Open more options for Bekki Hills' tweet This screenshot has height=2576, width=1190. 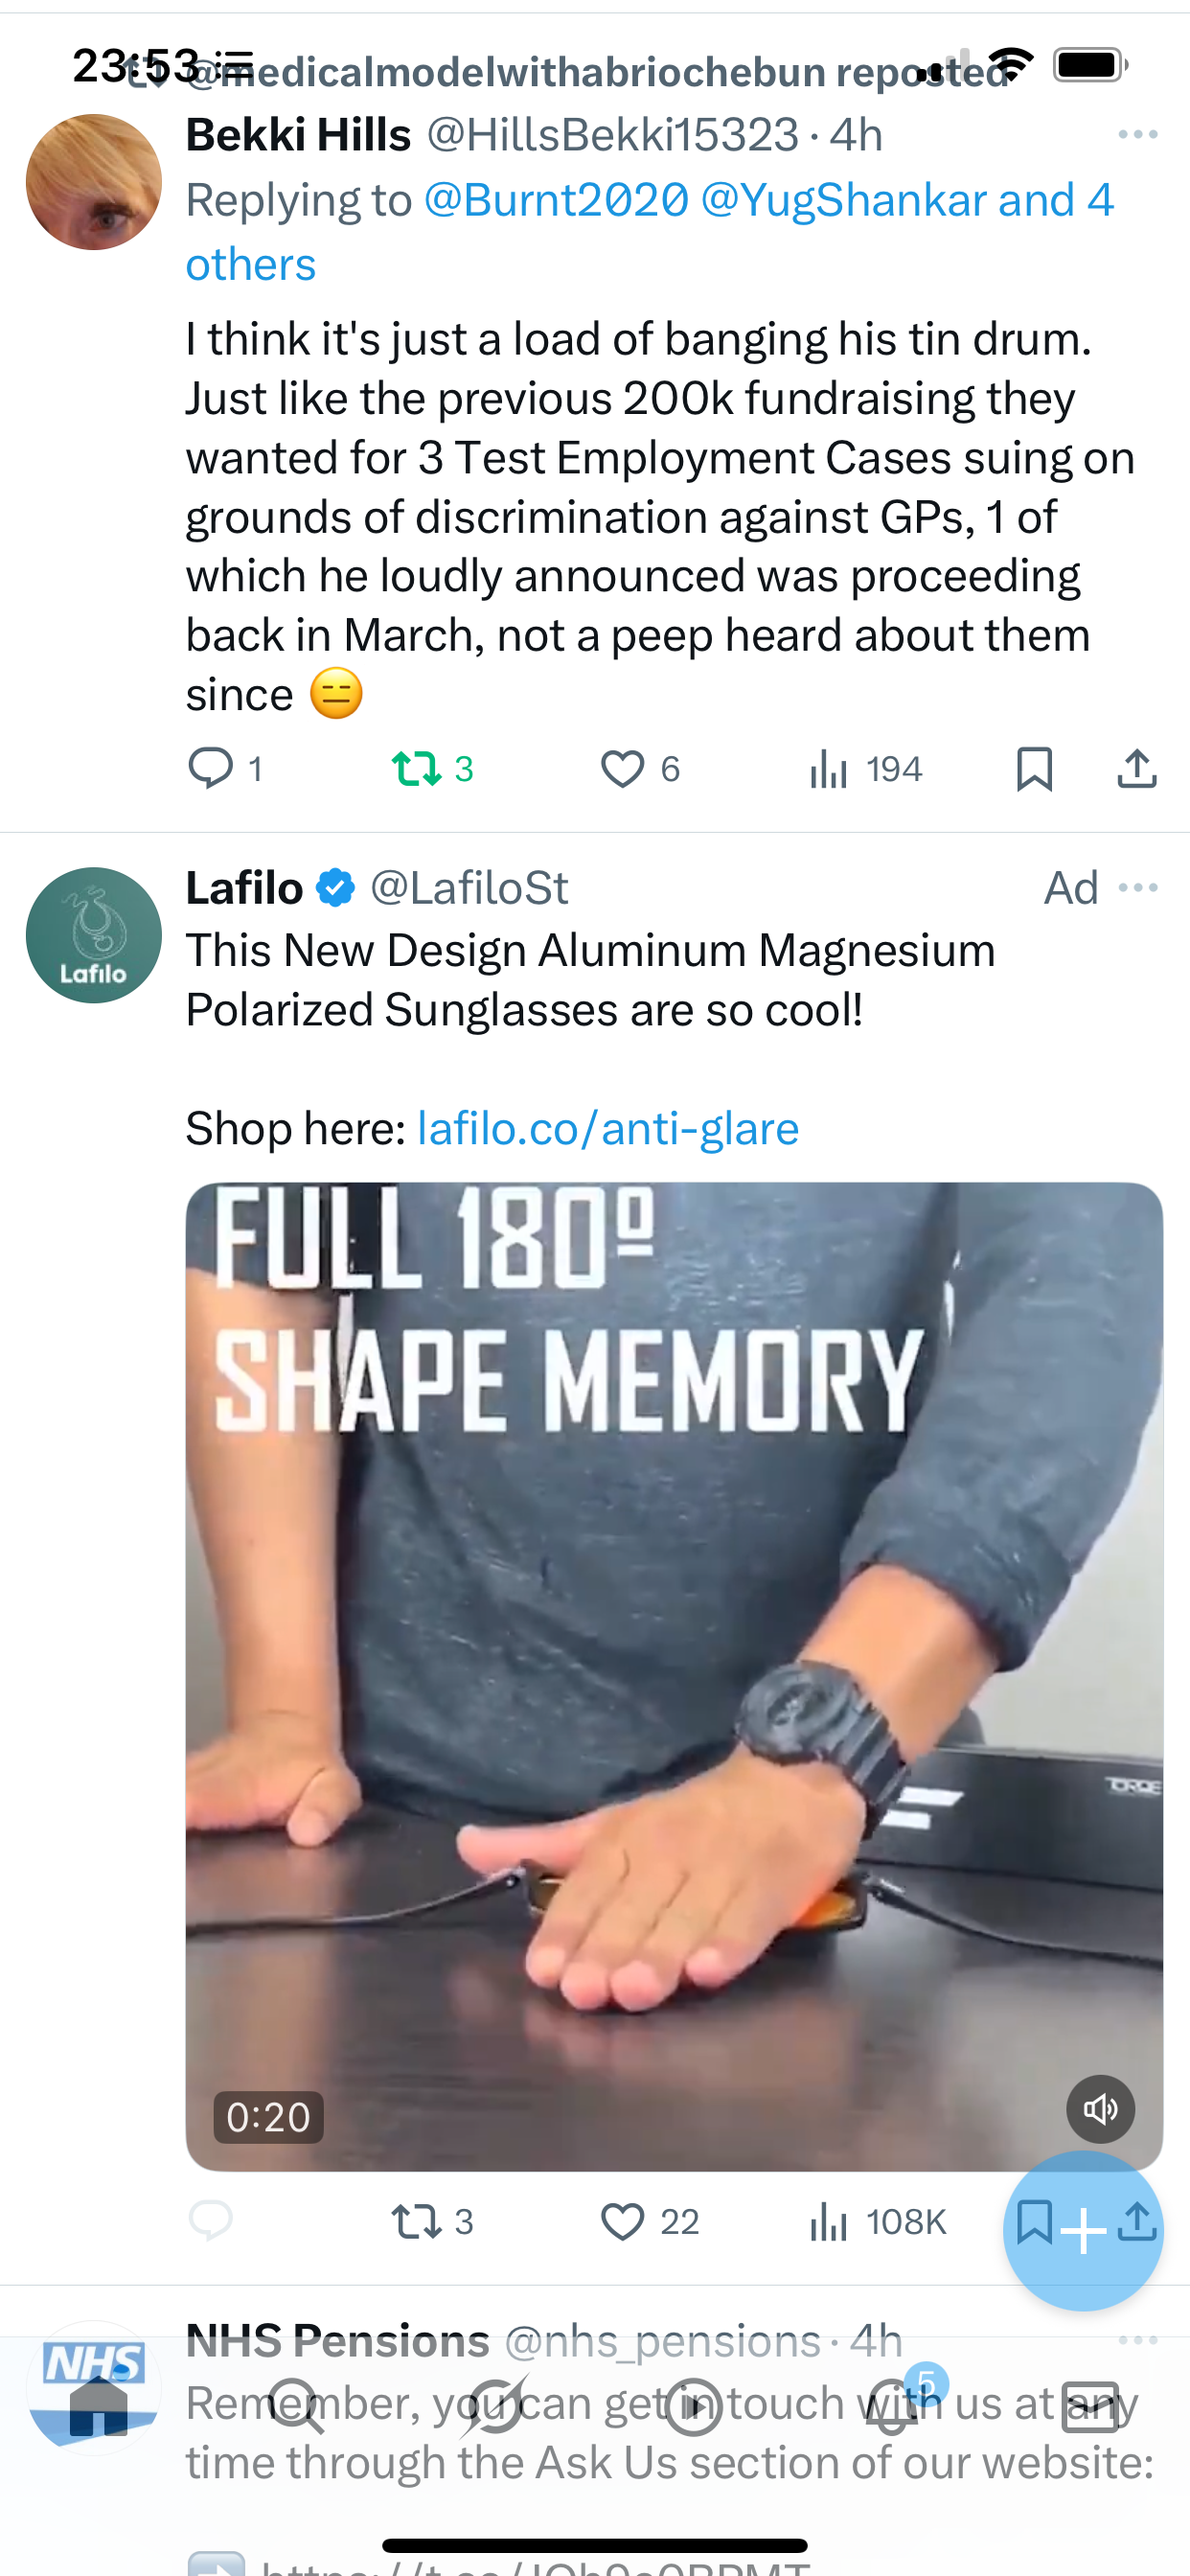click(1138, 134)
